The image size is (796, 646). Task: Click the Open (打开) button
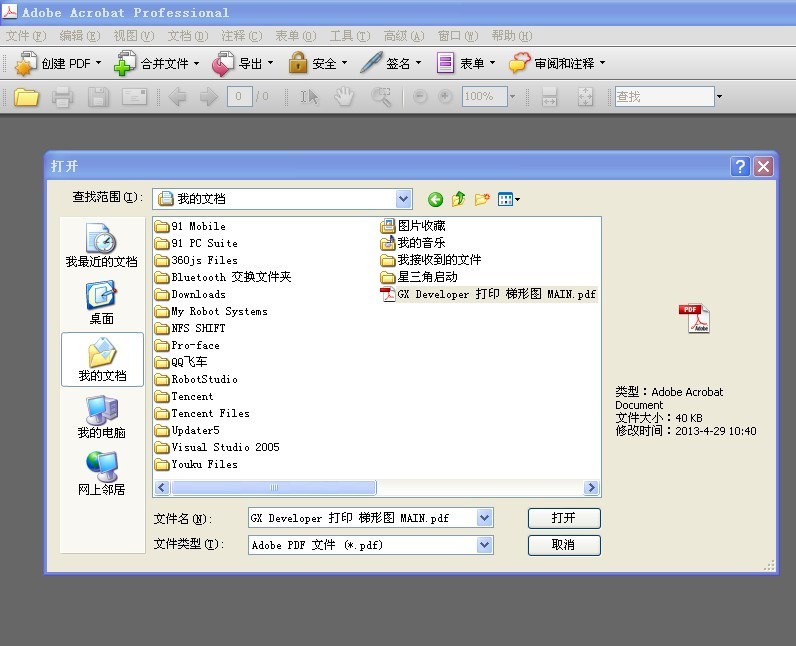pos(564,518)
